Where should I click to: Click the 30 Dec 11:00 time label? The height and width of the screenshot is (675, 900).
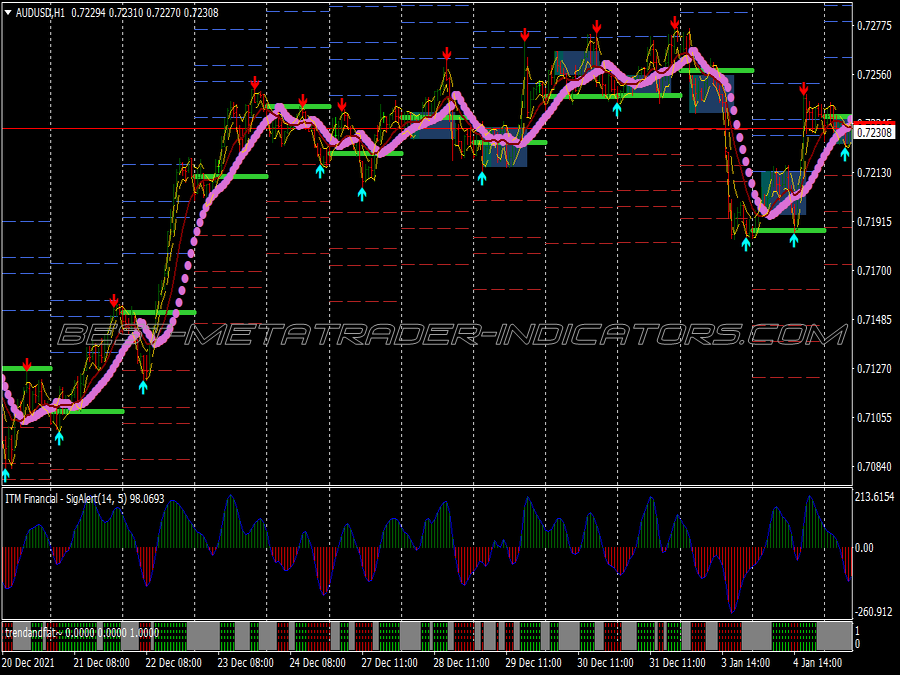[605, 662]
